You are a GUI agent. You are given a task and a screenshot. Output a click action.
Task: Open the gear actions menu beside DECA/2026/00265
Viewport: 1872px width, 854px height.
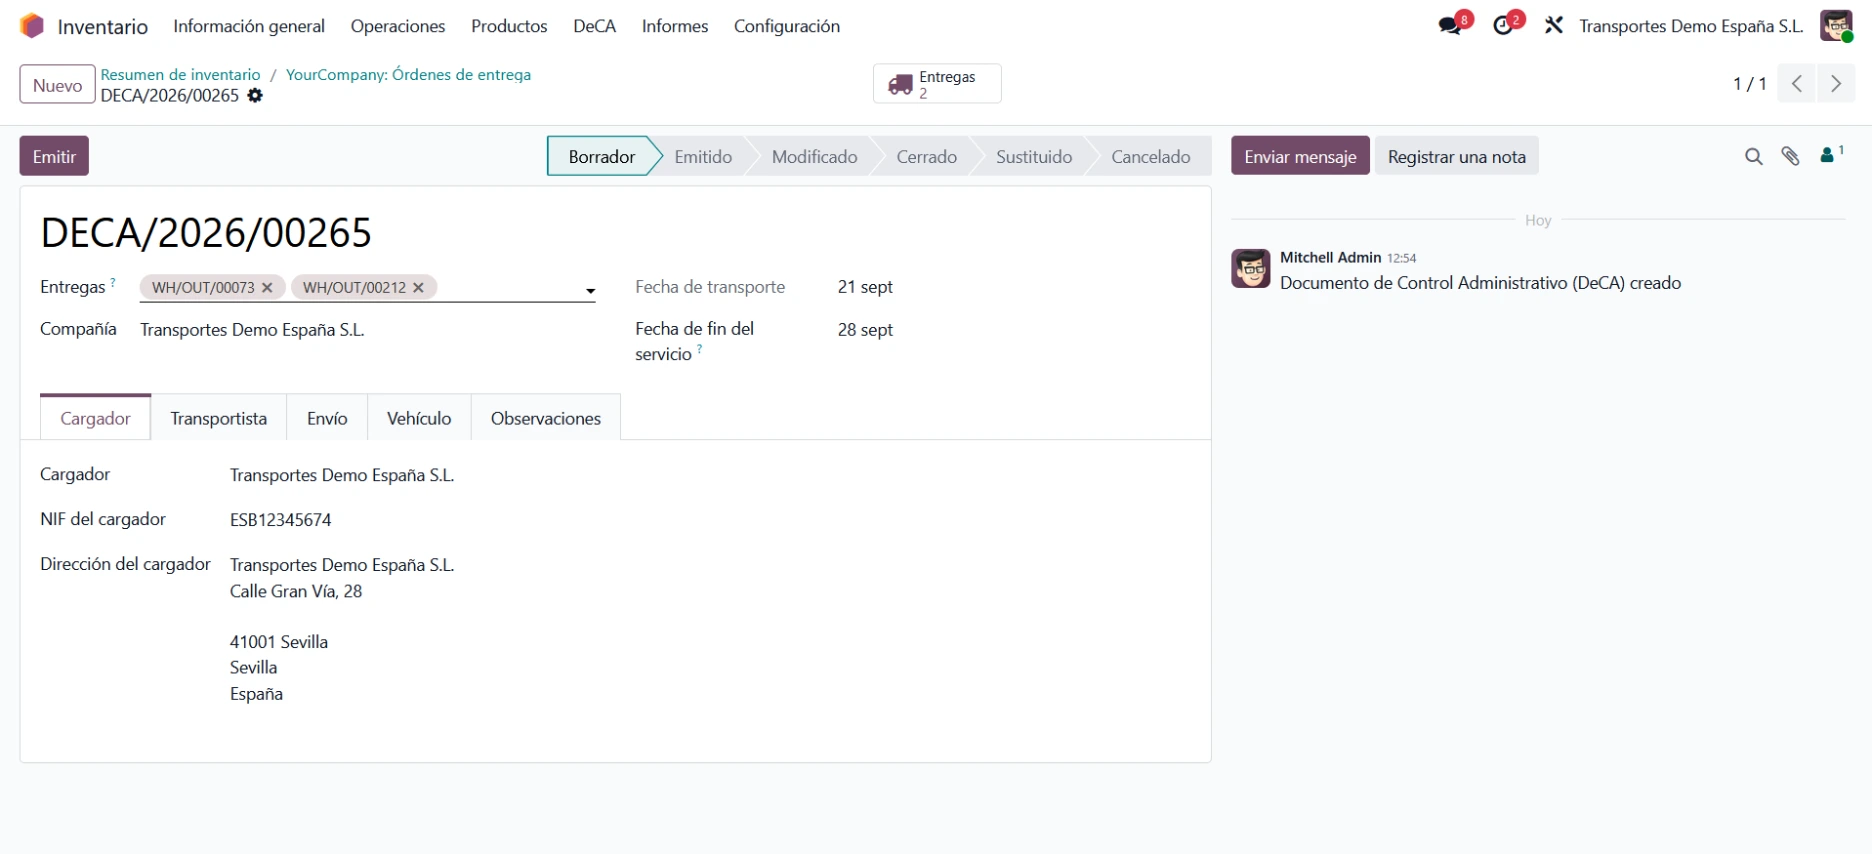pyautogui.click(x=255, y=96)
